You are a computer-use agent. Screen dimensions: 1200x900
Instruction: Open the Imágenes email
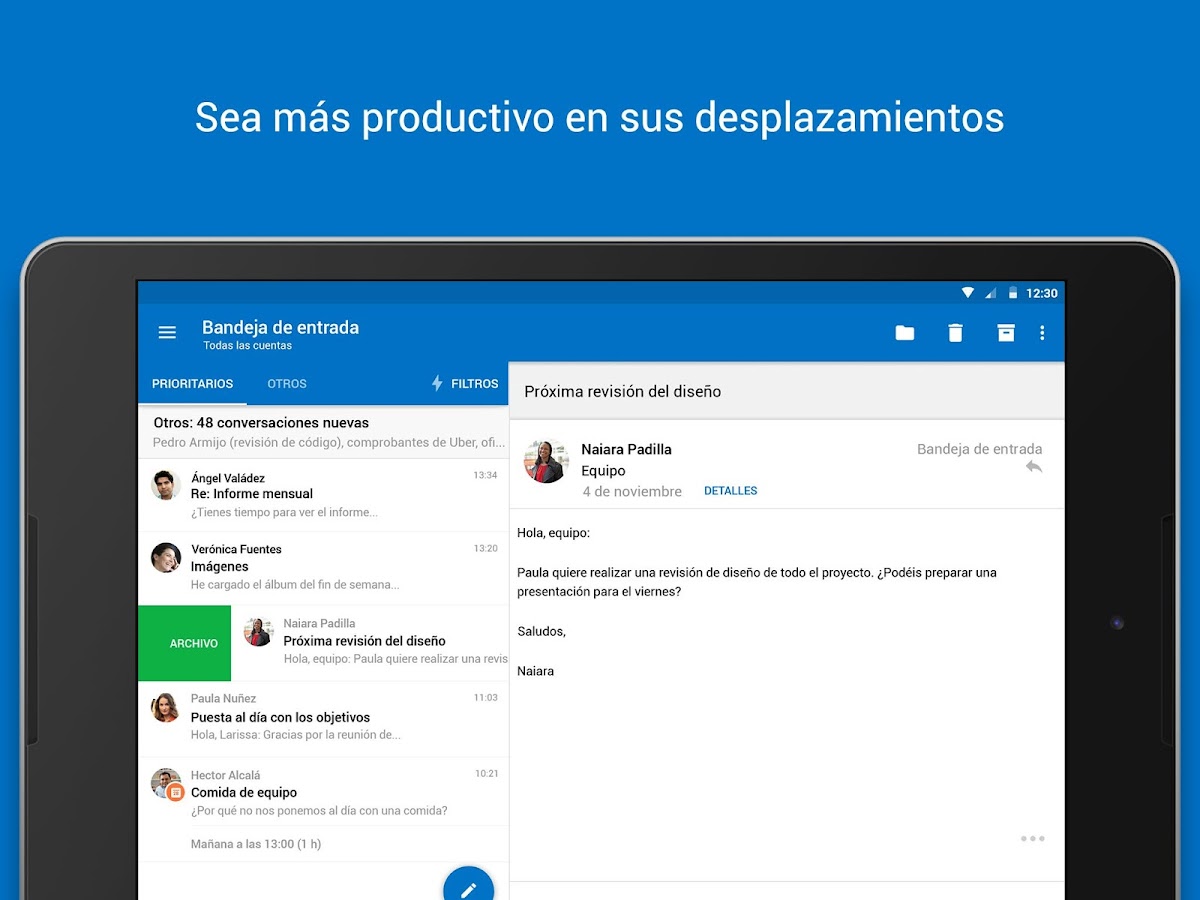pos(323,568)
